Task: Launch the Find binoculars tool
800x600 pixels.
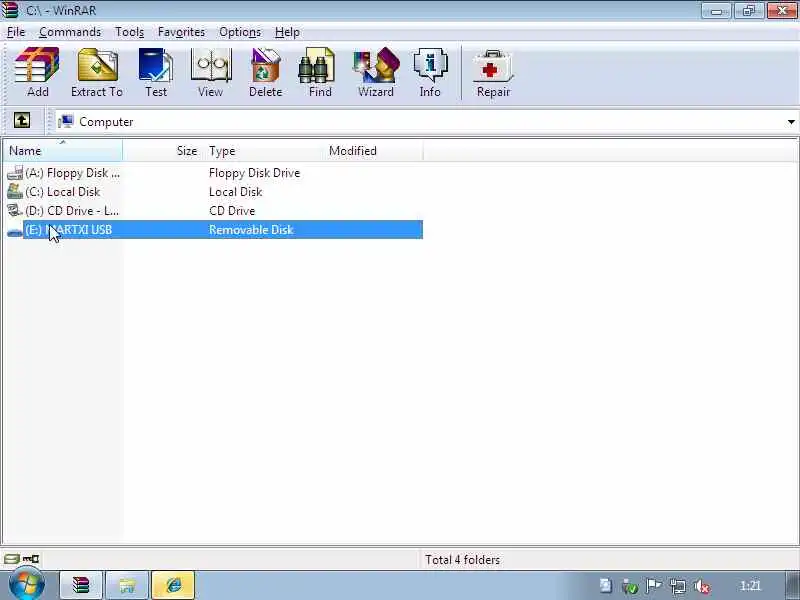Action: point(316,65)
